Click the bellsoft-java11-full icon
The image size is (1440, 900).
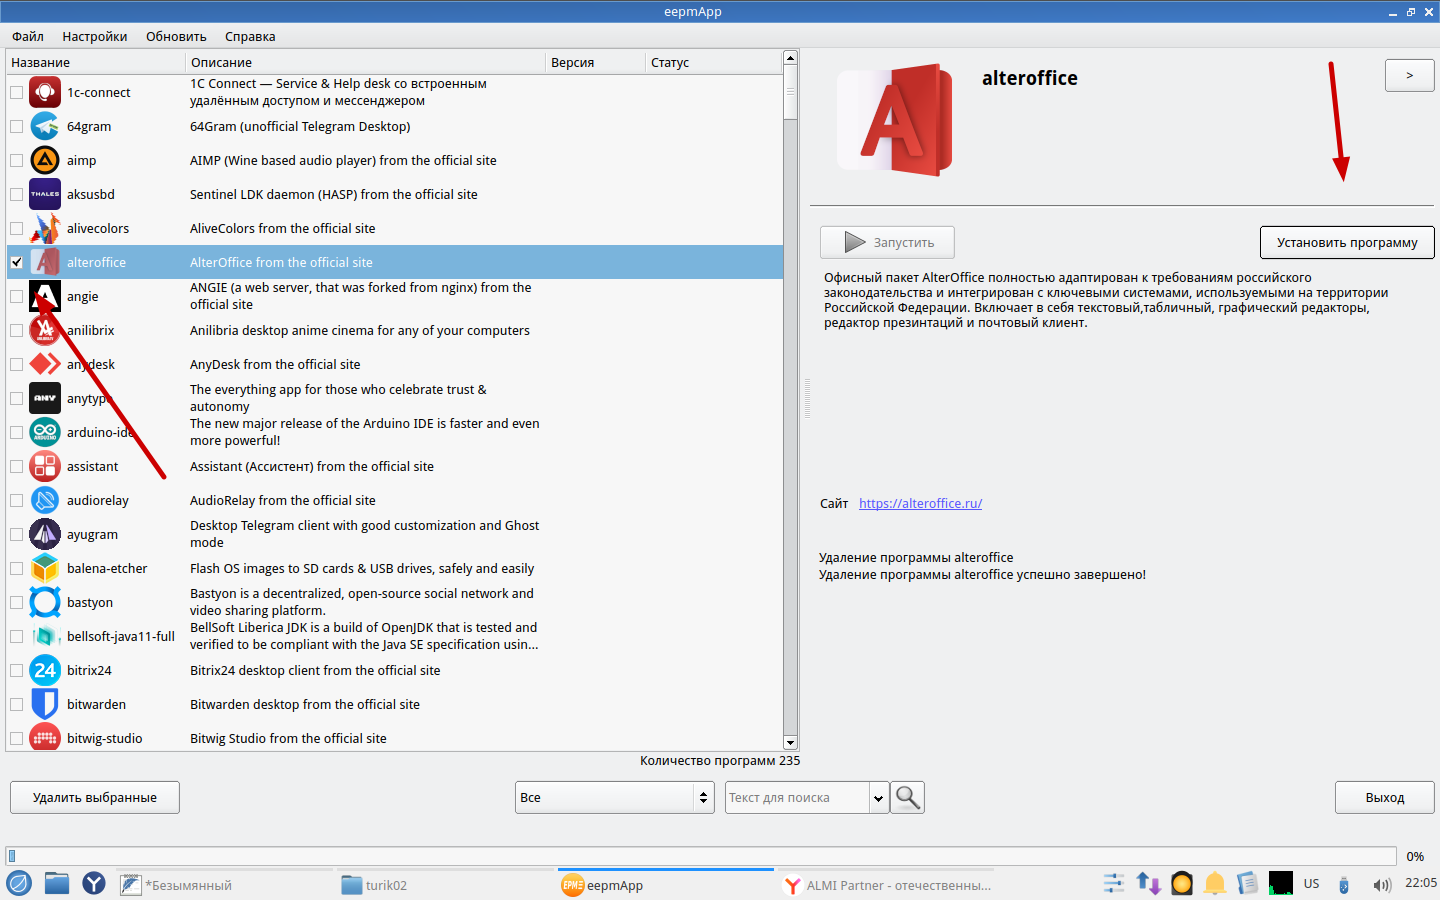click(45, 636)
